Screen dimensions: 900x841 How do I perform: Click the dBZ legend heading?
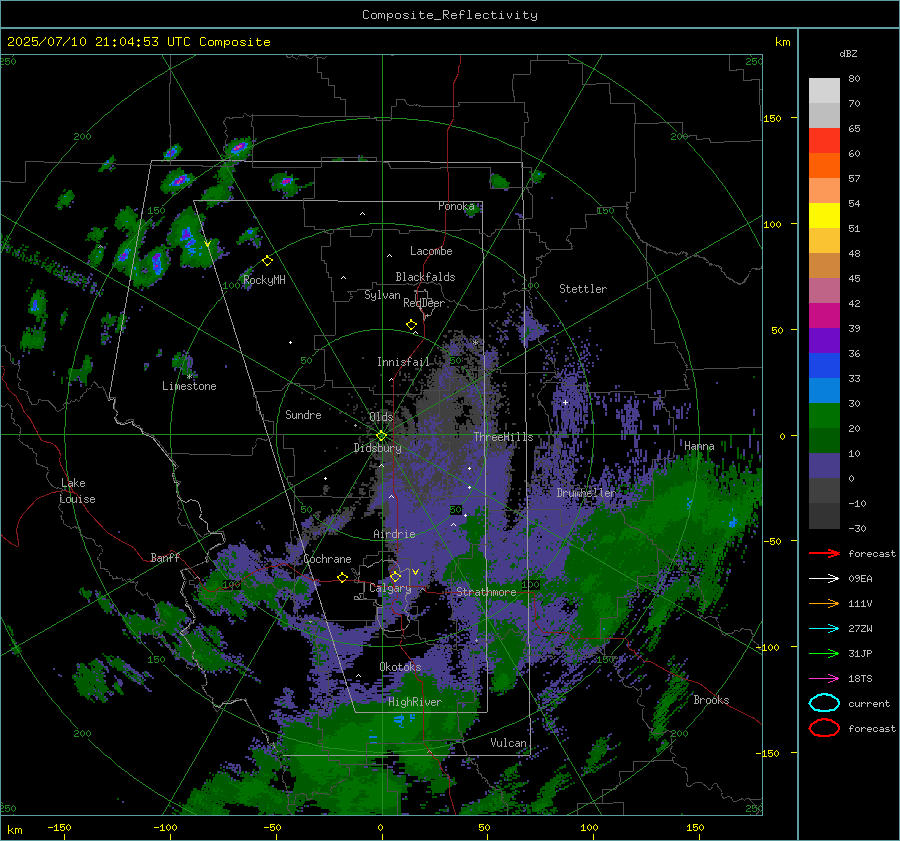(x=848, y=53)
